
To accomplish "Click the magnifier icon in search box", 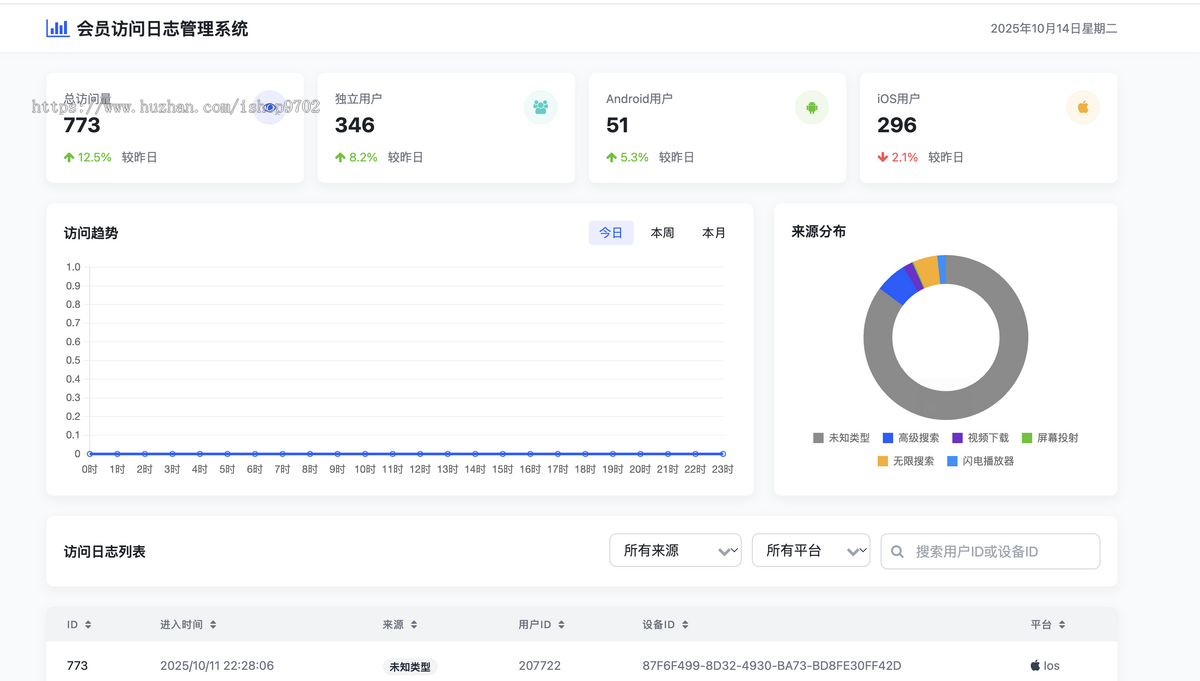I will click(x=897, y=551).
